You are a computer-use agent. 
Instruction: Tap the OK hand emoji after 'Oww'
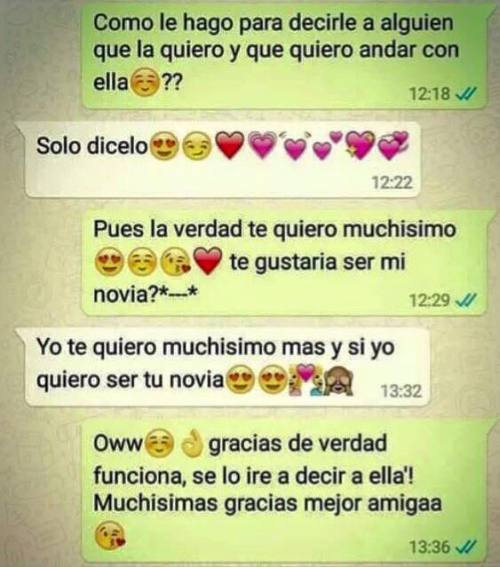pyautogui.click(x=192, y=443)
